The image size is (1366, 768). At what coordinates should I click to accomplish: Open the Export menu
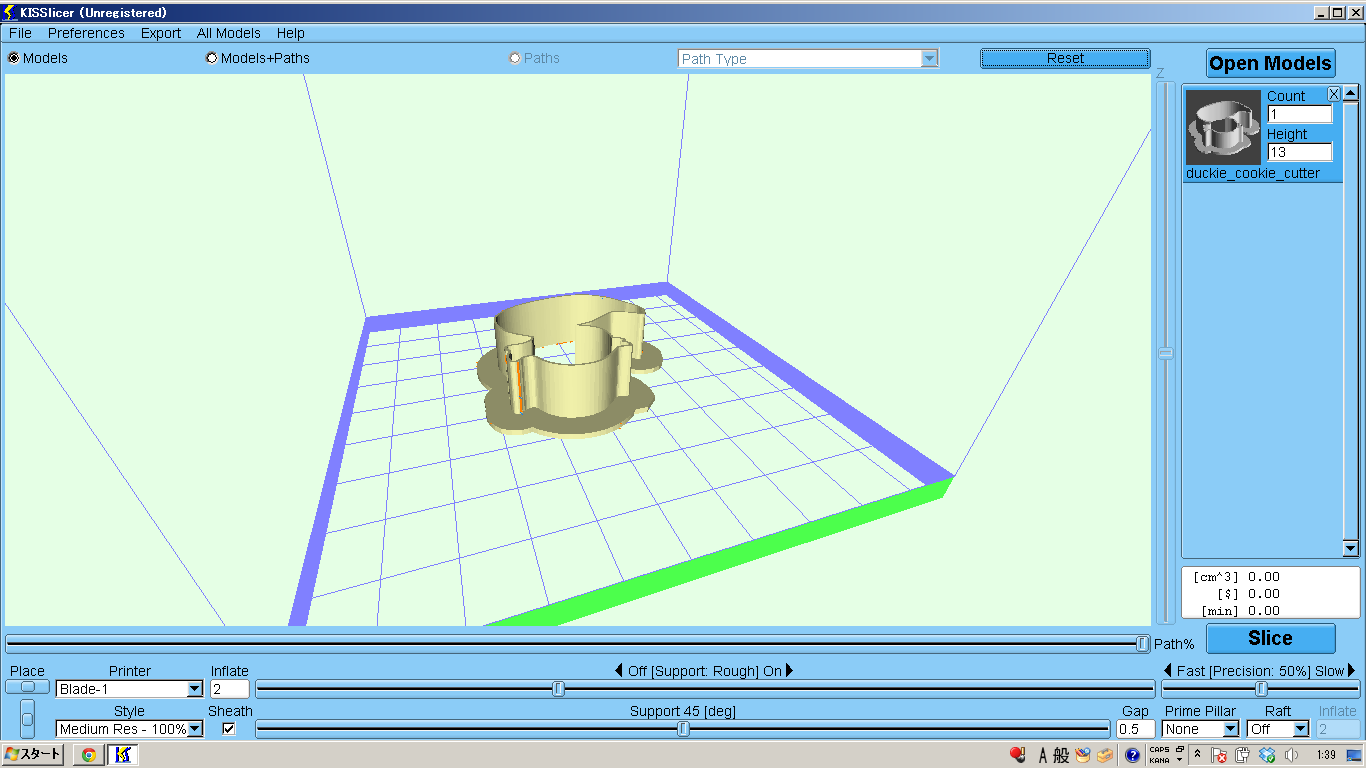coord(160,33)
